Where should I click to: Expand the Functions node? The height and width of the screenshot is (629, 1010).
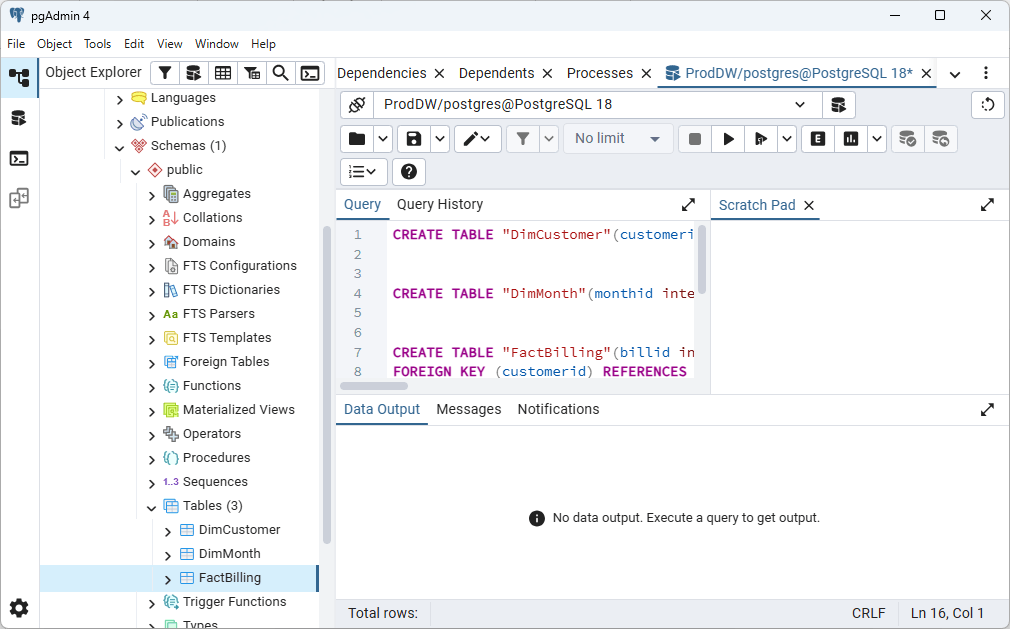coord(151,387)
